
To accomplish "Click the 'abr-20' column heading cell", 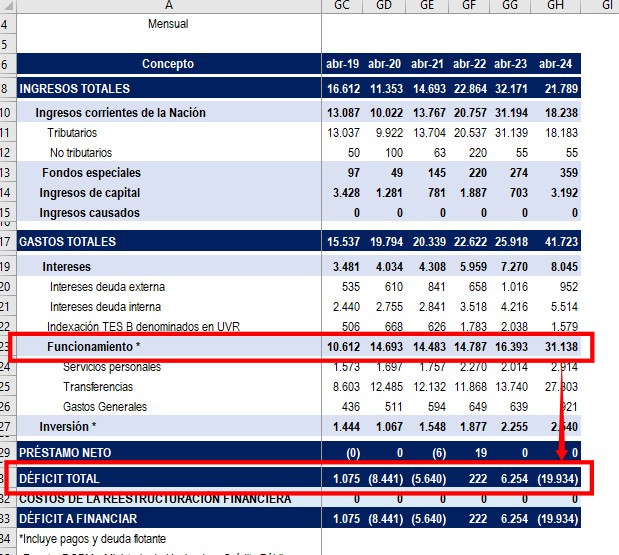I will [384, 64].
